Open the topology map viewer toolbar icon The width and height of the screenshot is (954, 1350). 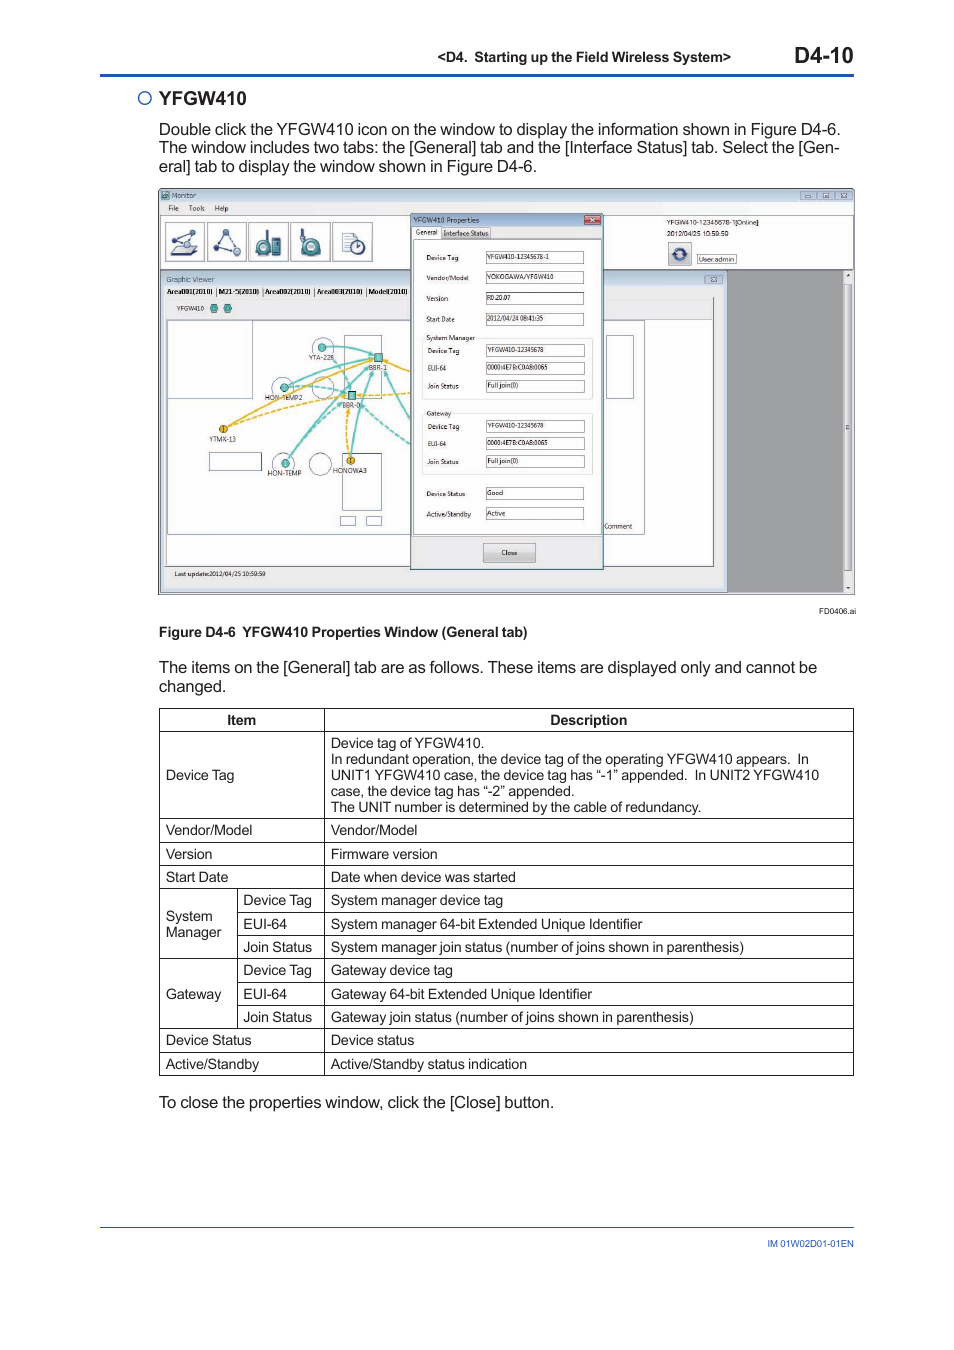184,242
